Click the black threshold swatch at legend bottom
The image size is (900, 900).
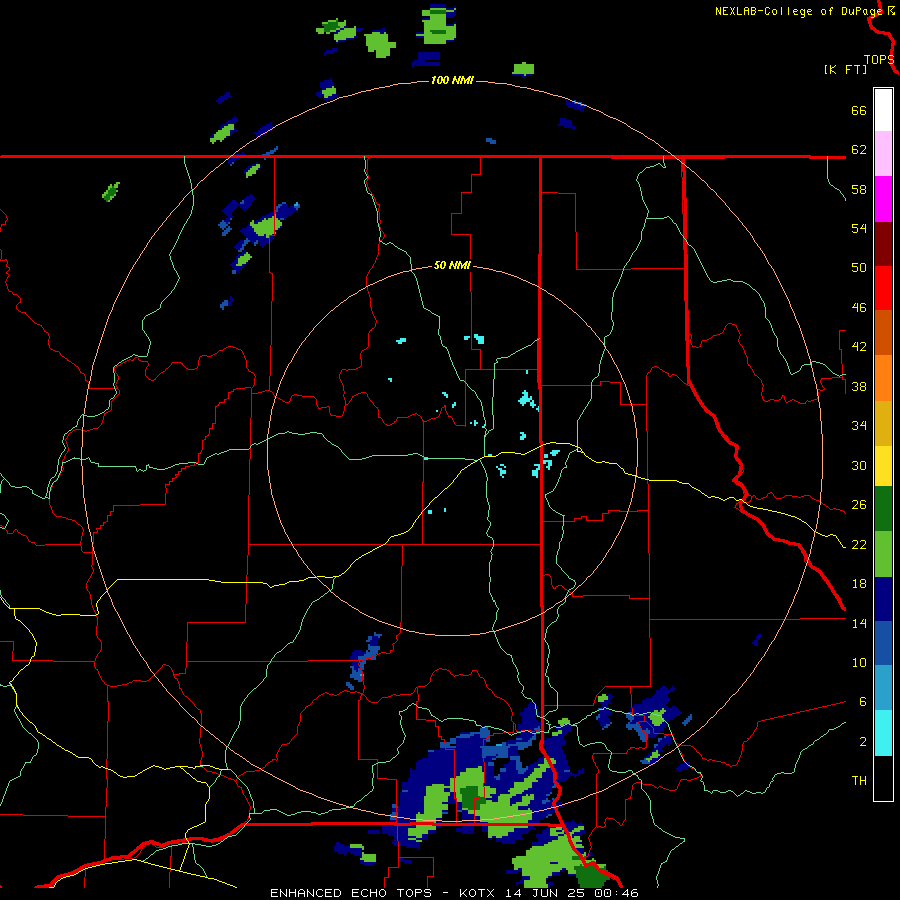[x=883, y=778]
